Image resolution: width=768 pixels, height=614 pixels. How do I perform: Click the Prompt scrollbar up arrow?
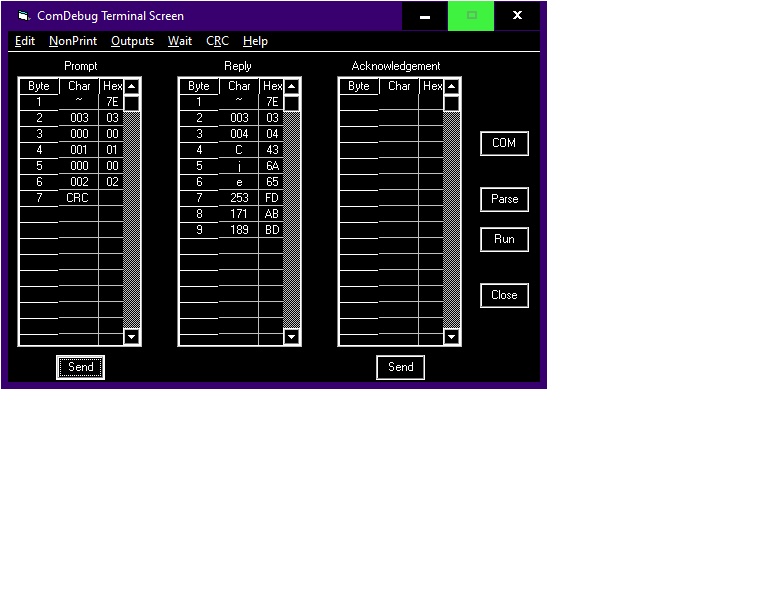[x=131, y=87]
